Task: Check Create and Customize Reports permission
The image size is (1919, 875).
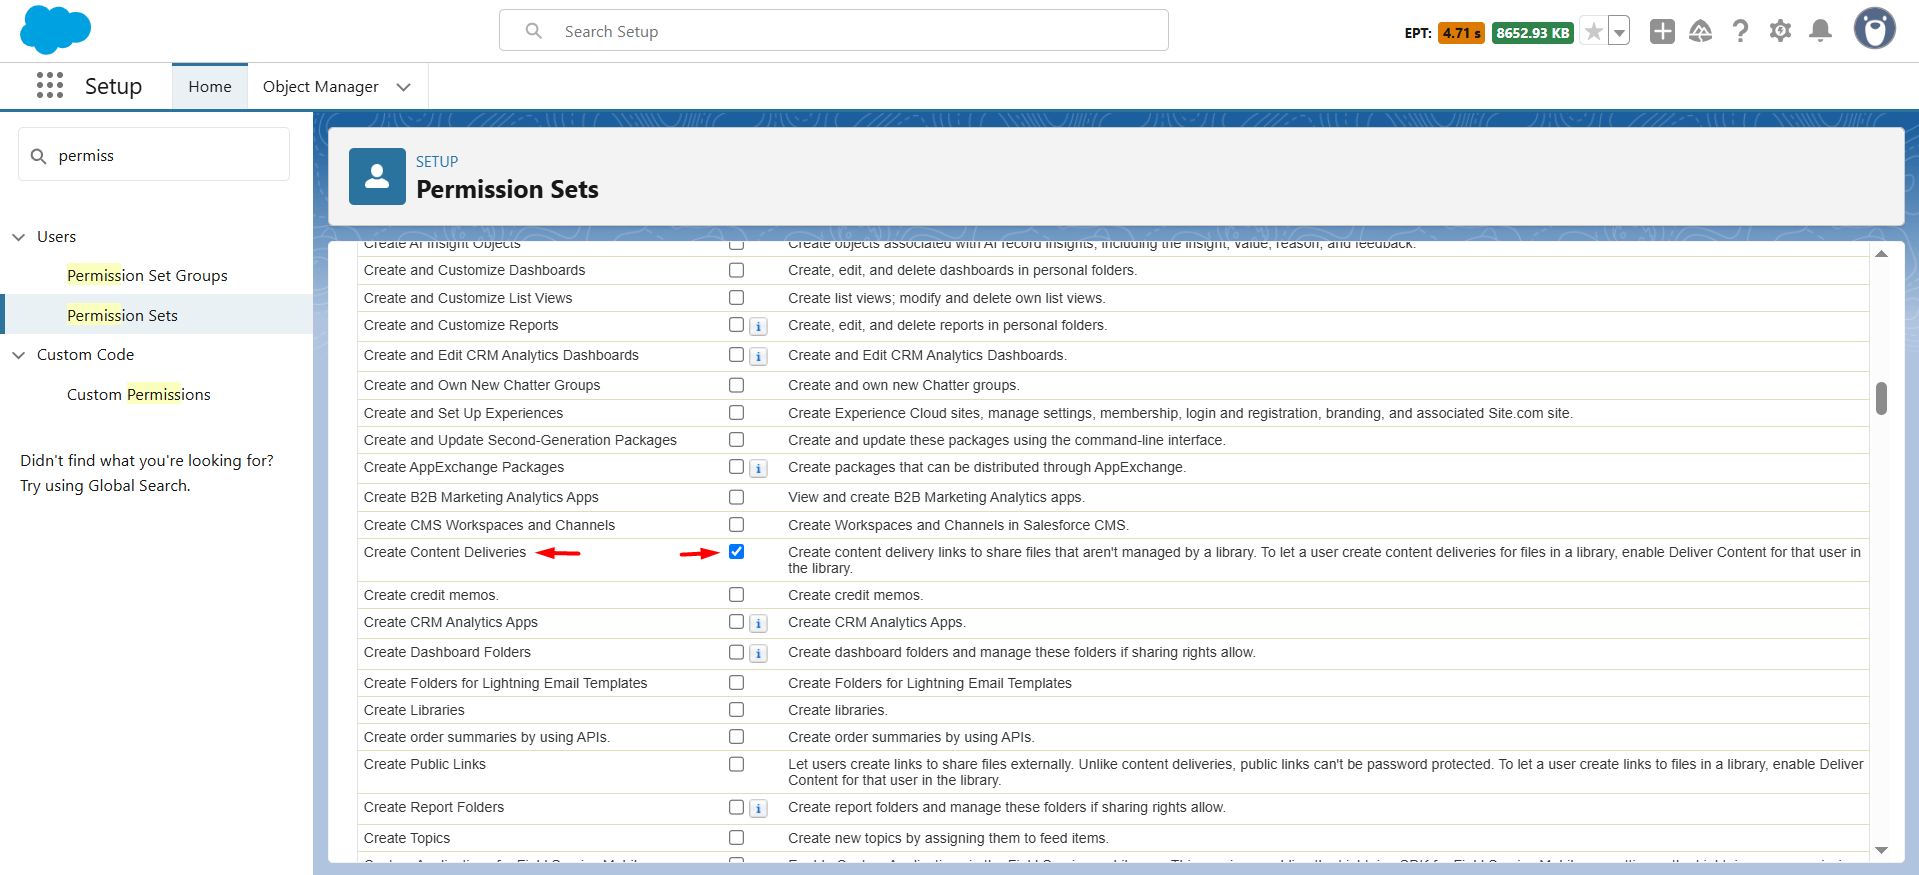Action: click(x=737, y=325)
